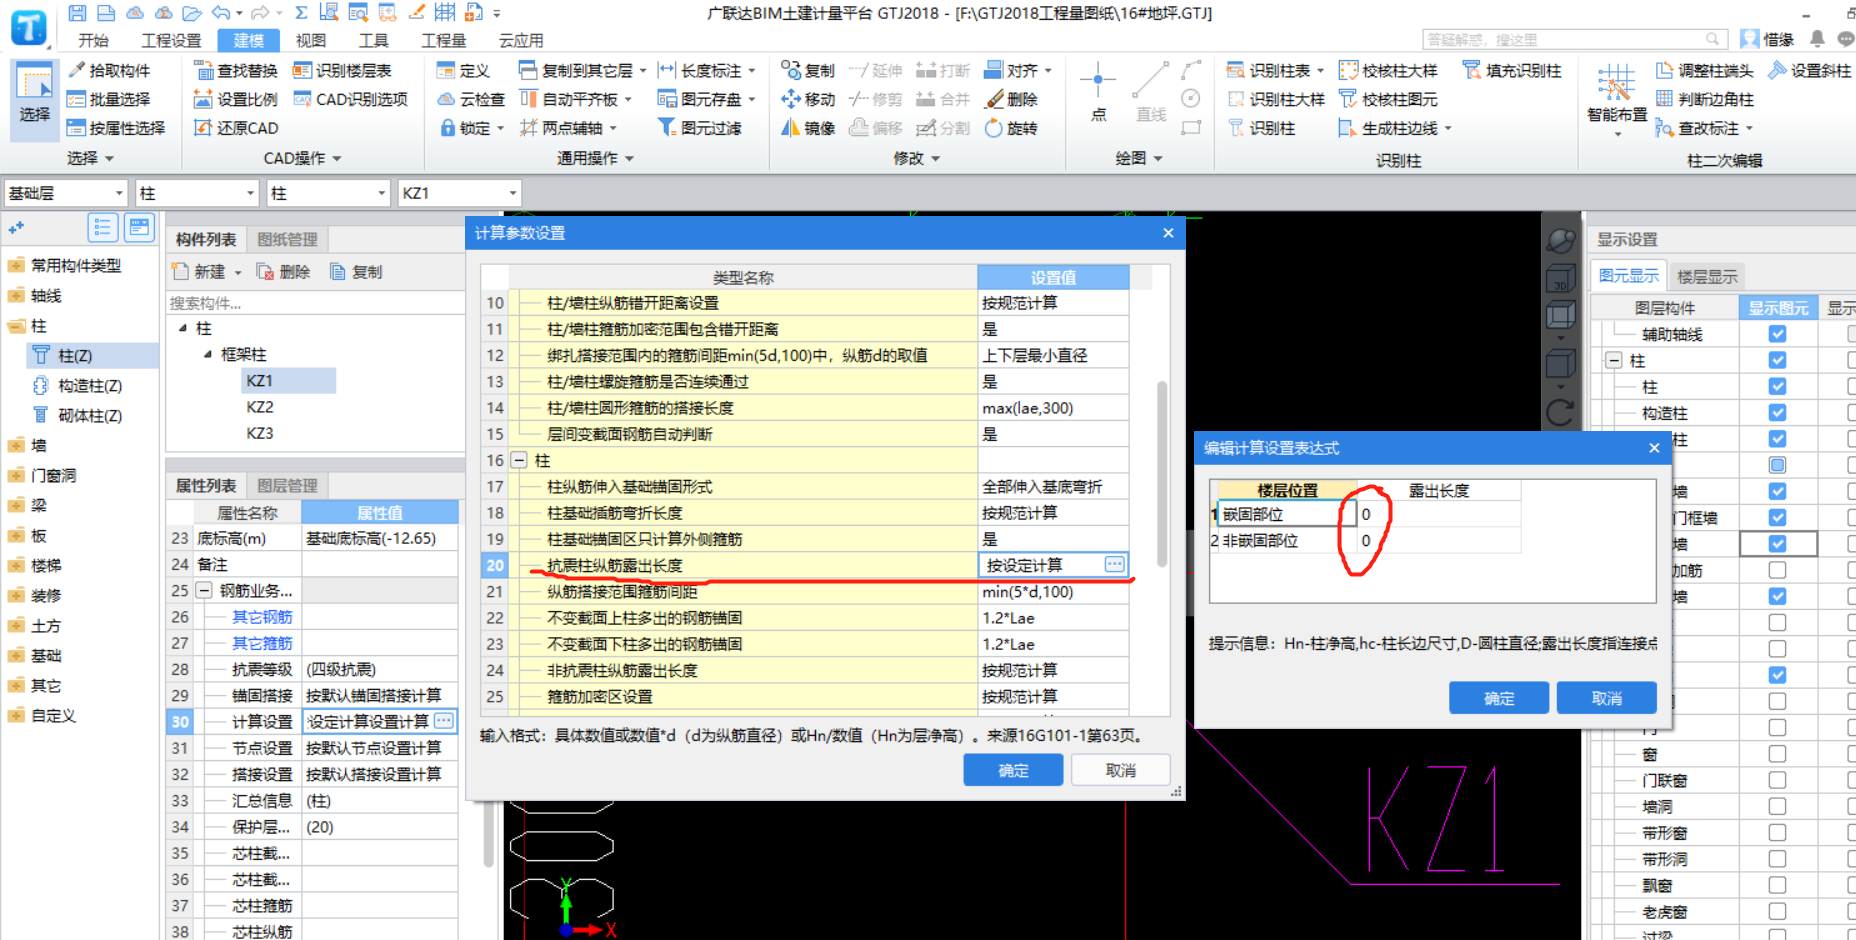Click the 复制 copy tool in ribbon
The image size is (1856, 940).
pos(808,71)
